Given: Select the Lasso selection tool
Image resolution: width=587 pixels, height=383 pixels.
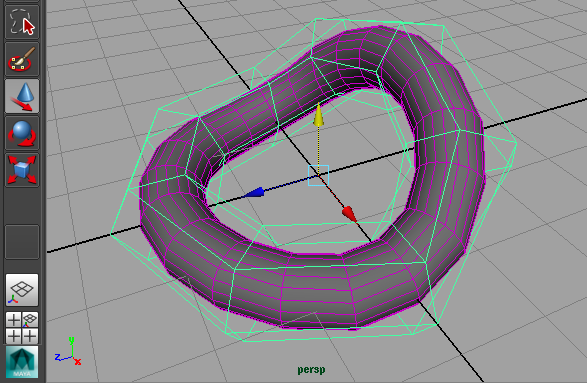Looking at the screenshot, I should [x=22, y=21].
